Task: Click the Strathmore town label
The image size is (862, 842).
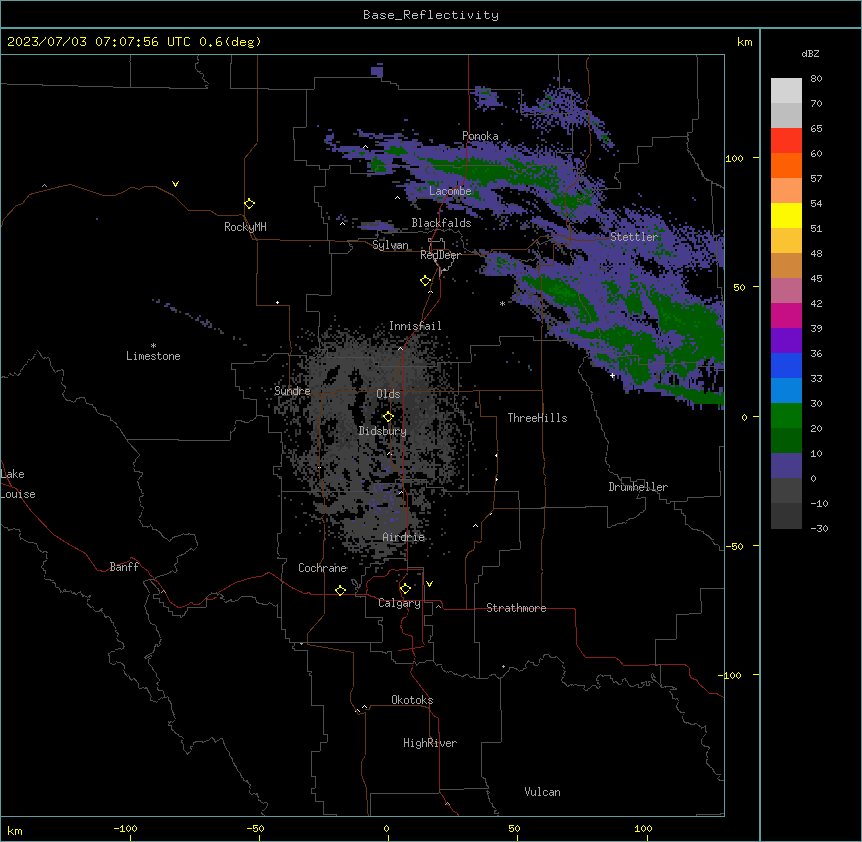Action: pos(516,608)
